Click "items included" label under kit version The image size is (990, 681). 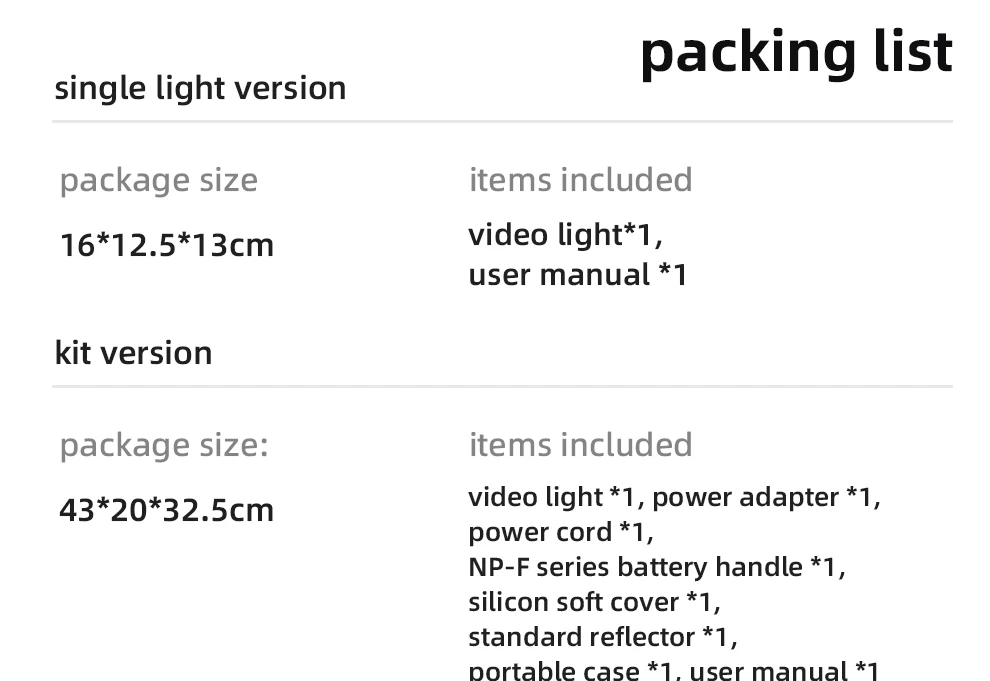point(580,445)
